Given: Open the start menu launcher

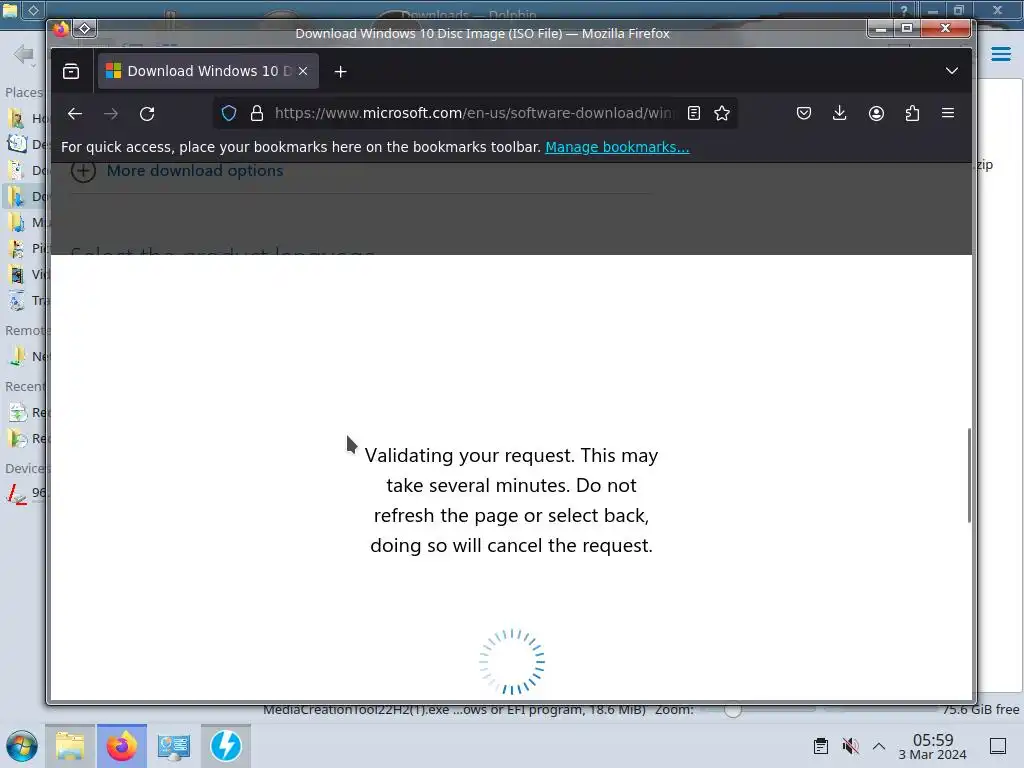Looking at the screenshot, I should pyautogui.click(x=22, y=746).
